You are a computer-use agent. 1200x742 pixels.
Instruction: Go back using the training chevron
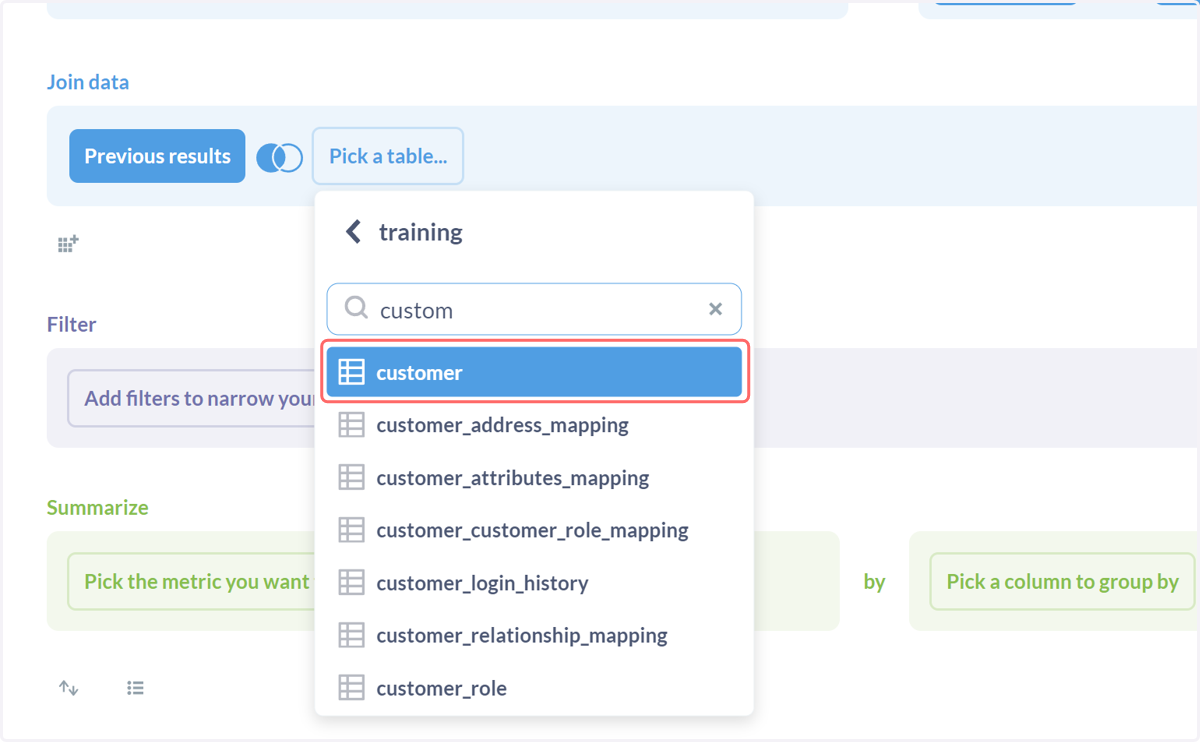(352, 232)
